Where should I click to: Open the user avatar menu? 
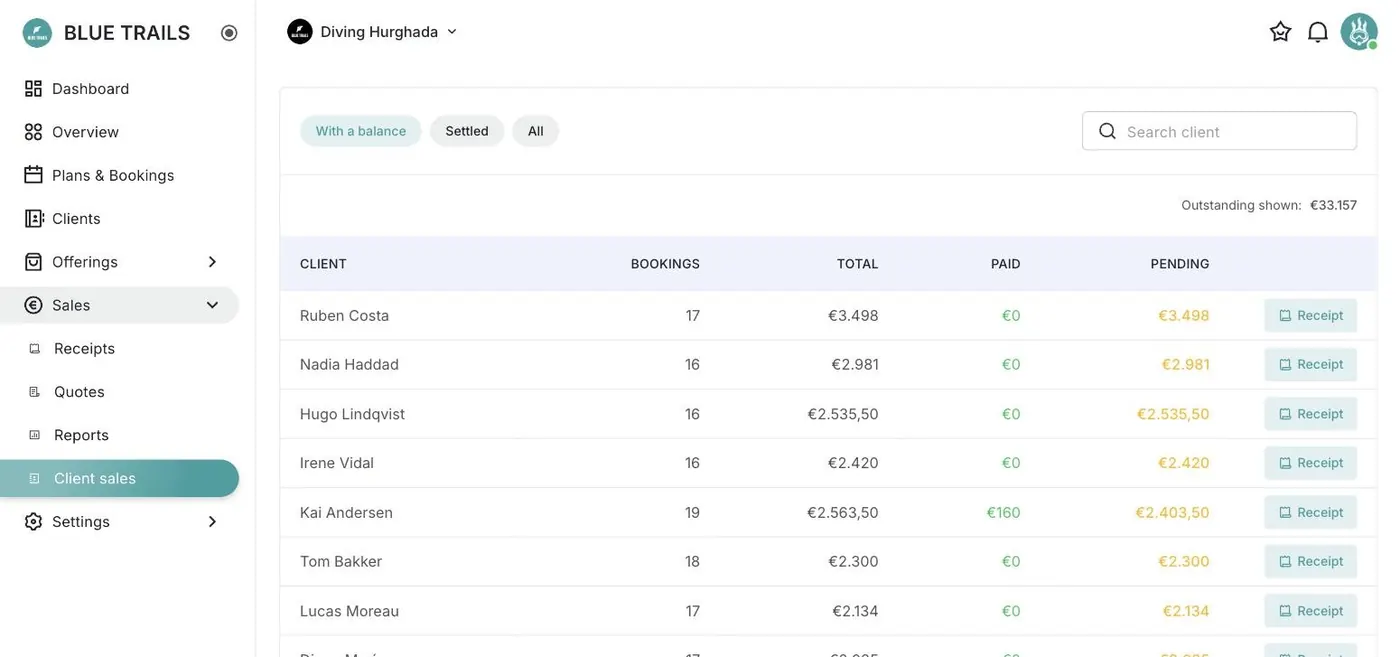point(1359,32)
